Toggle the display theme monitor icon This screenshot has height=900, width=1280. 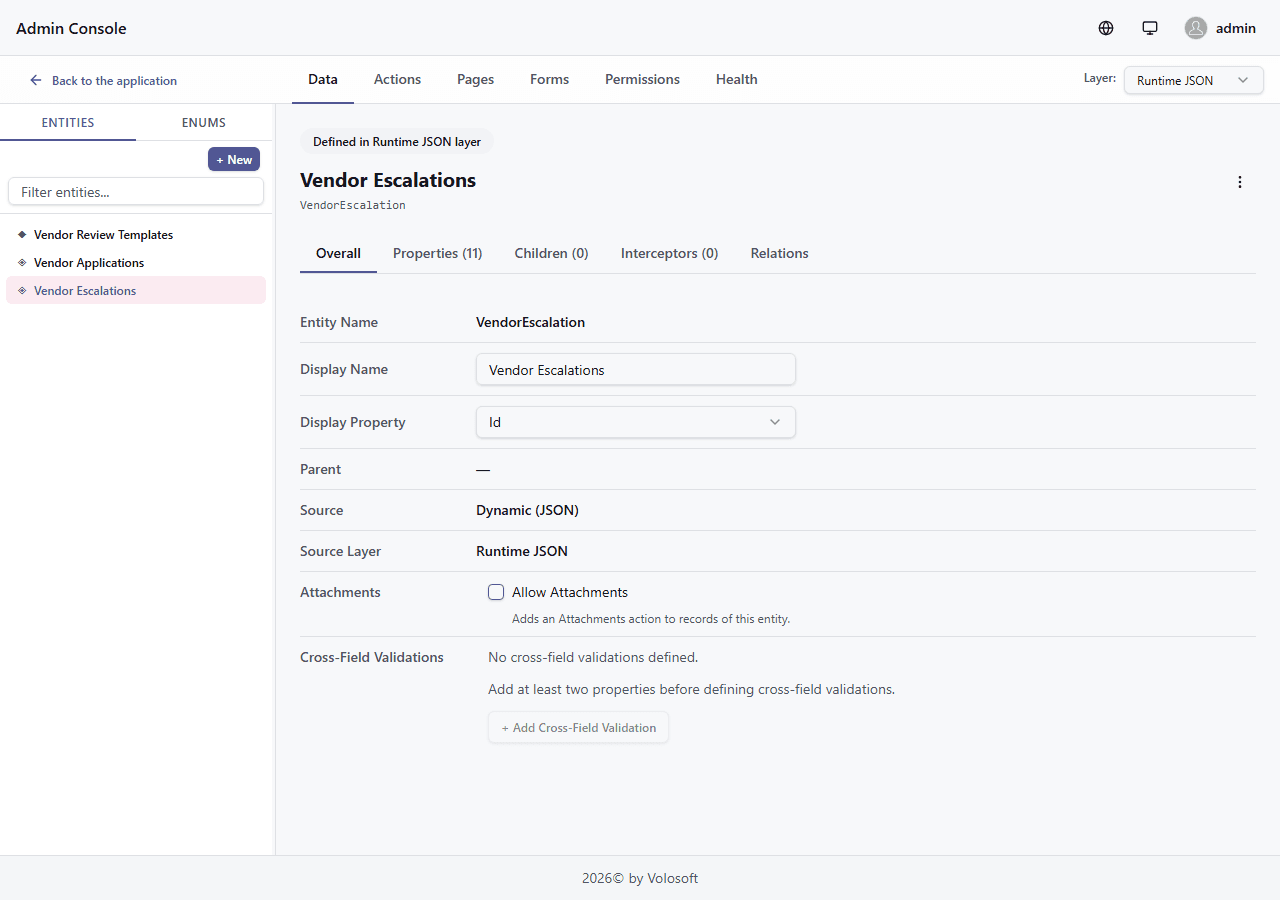(x=1150, y=28)
